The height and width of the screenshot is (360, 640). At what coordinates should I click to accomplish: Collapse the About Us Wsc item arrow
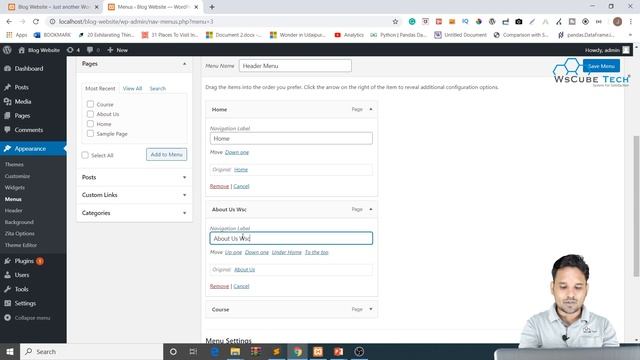point(371,209)
